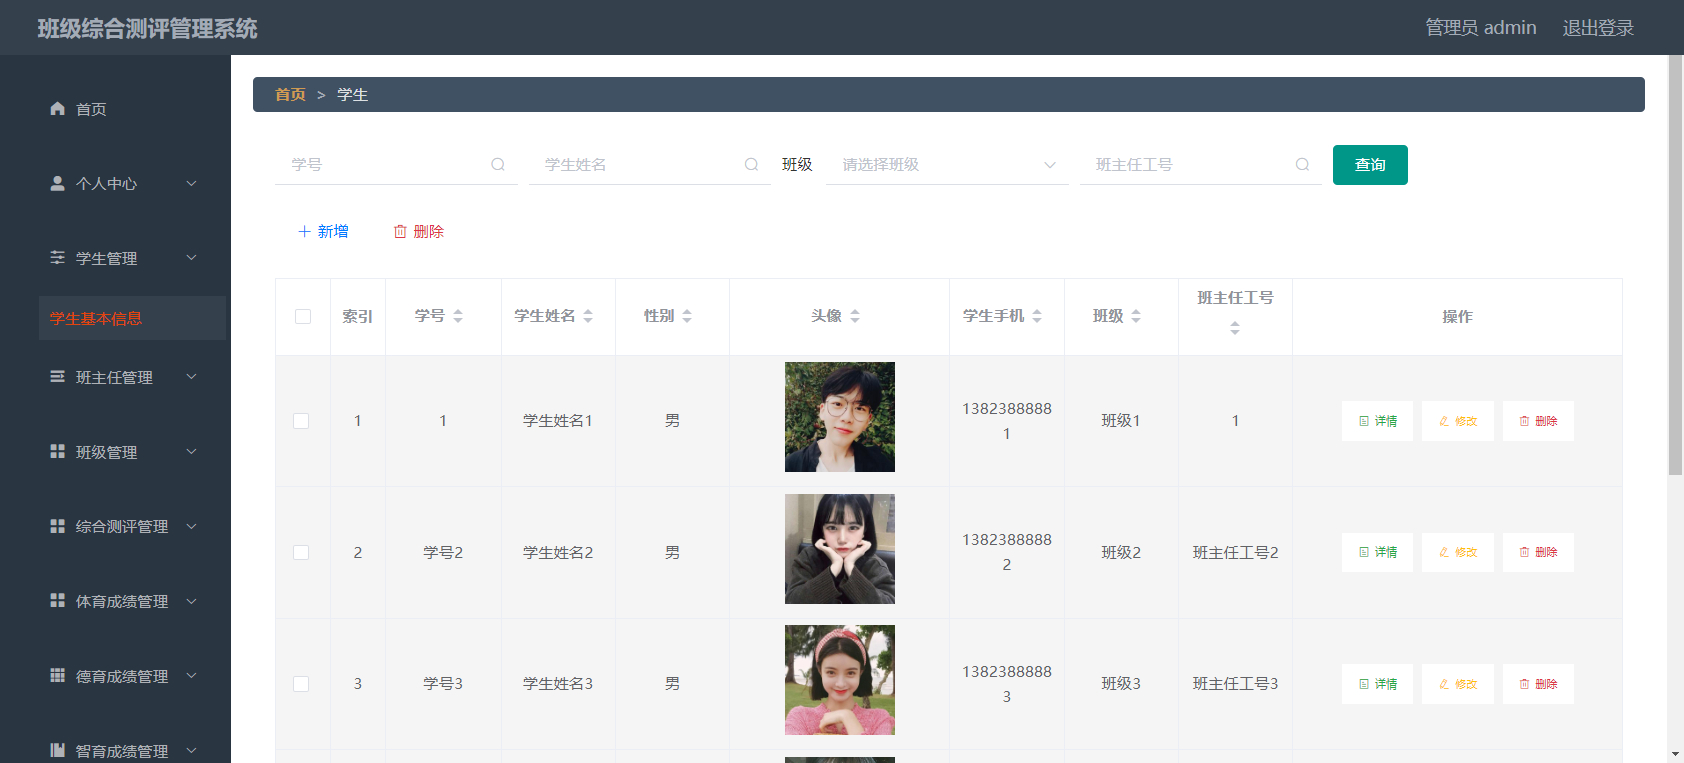Expand 智育成绩管理 chevron
This screenshot has width=1684, height=763.
click(x=191, y=750)
